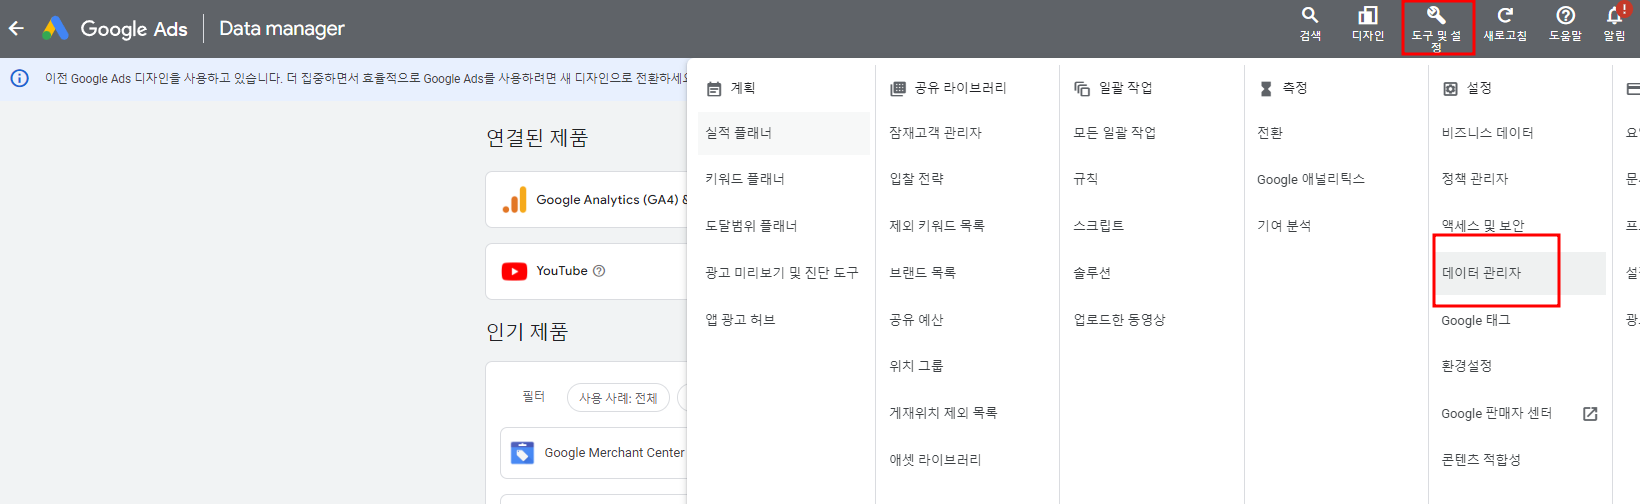Viewport: 1640px width, 504px height.
Task: Click the YouTube logo icon
Action: [x=514, y=271]
